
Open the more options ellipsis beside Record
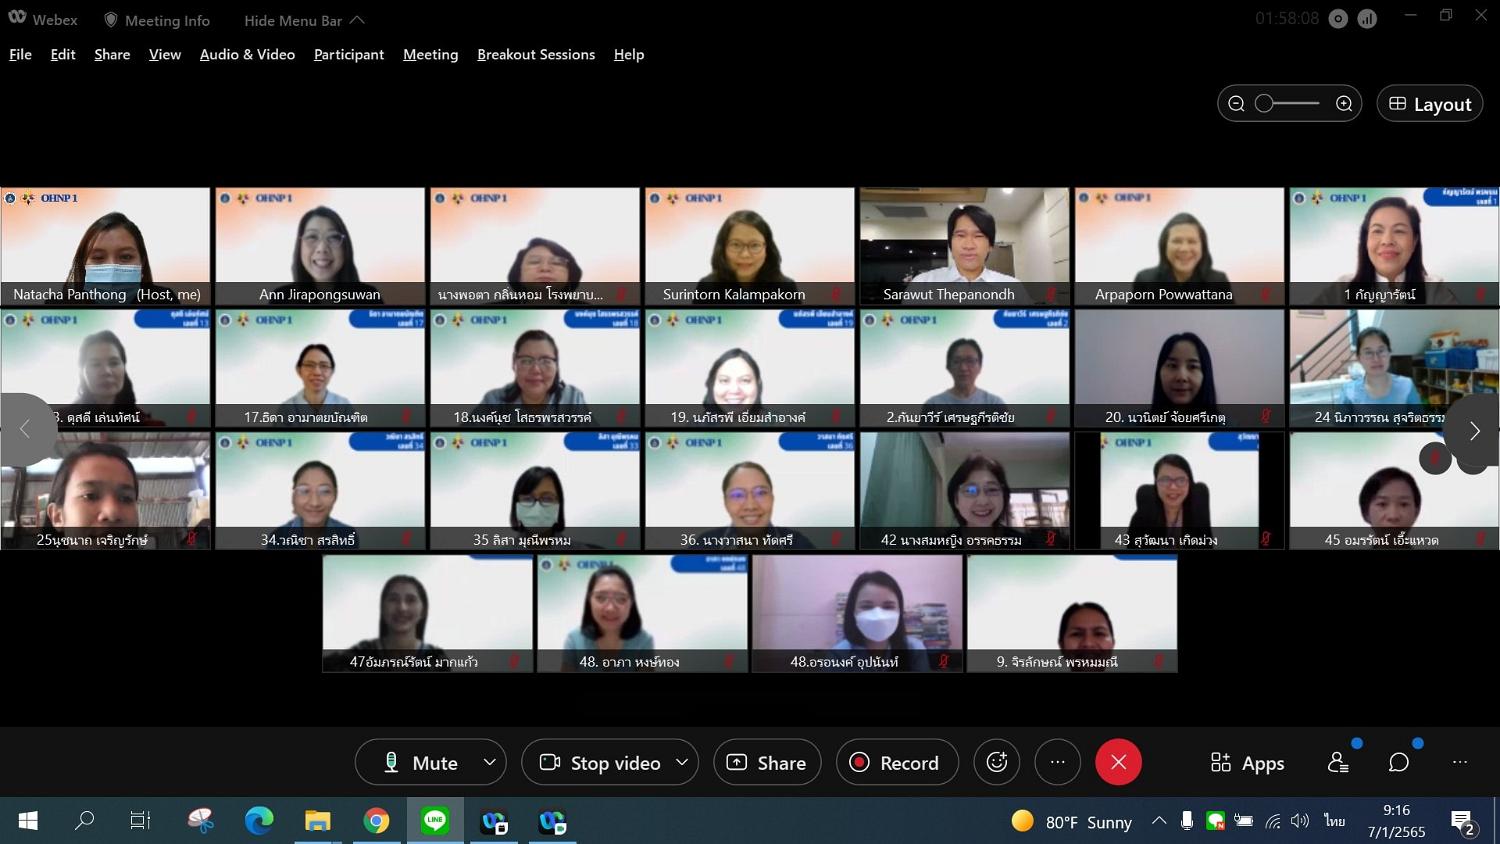click(x=1058, y=762)
